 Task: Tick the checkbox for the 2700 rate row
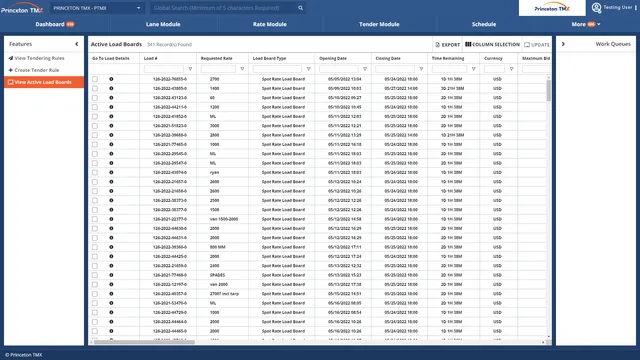point(95,79)
